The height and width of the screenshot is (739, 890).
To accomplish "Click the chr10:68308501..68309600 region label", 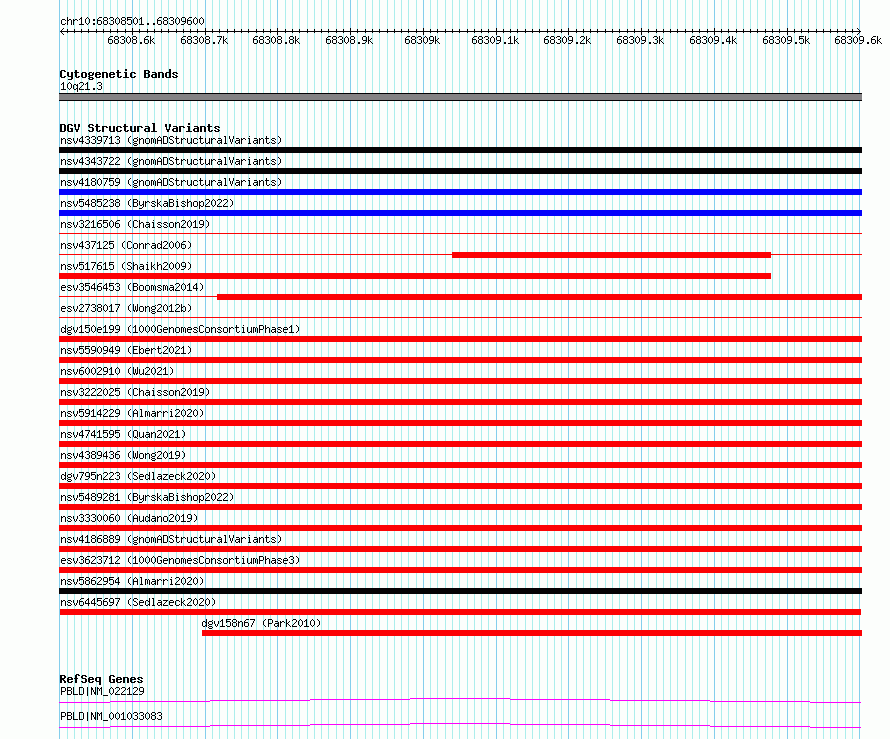I will coord(132,21).
